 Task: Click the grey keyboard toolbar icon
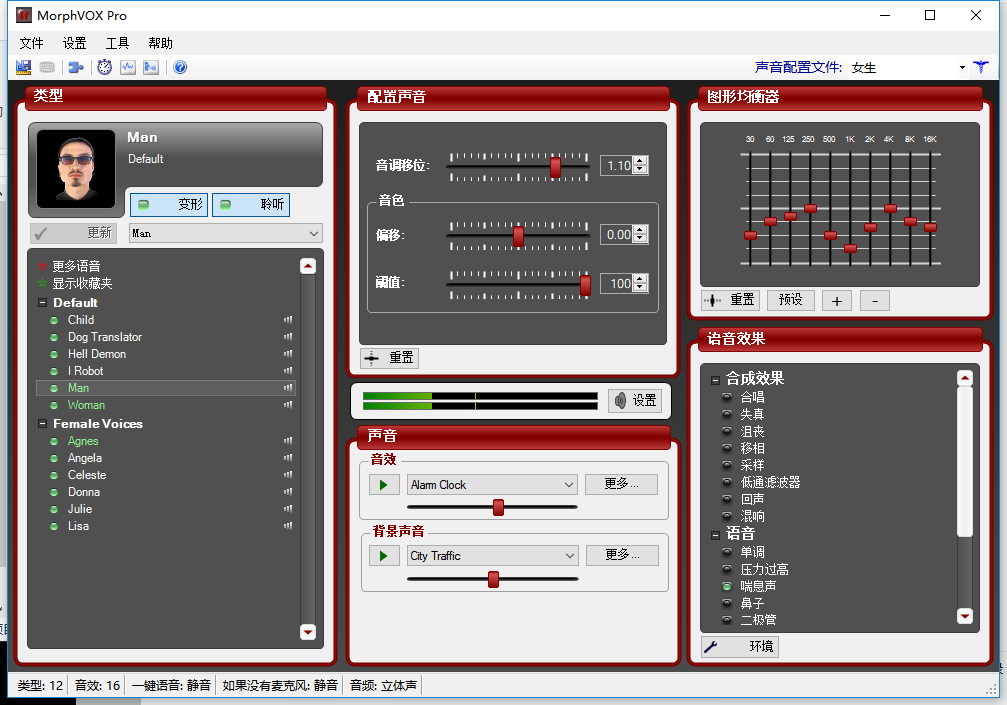click(x=47, y=67)
